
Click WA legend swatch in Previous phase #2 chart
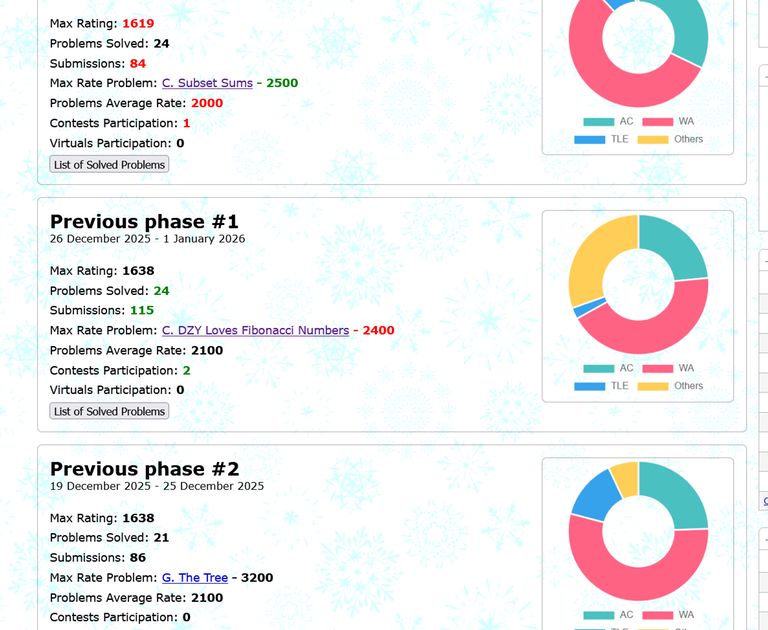[657, 615]
